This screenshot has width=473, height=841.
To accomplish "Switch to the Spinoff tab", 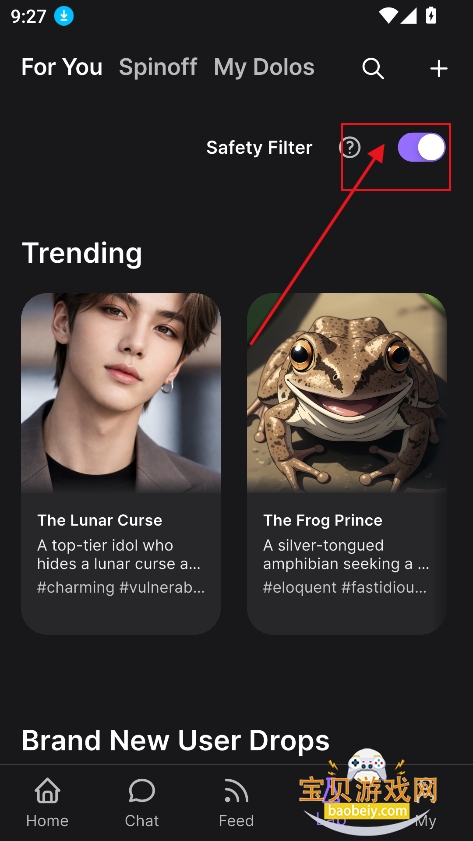I will 158,68.
